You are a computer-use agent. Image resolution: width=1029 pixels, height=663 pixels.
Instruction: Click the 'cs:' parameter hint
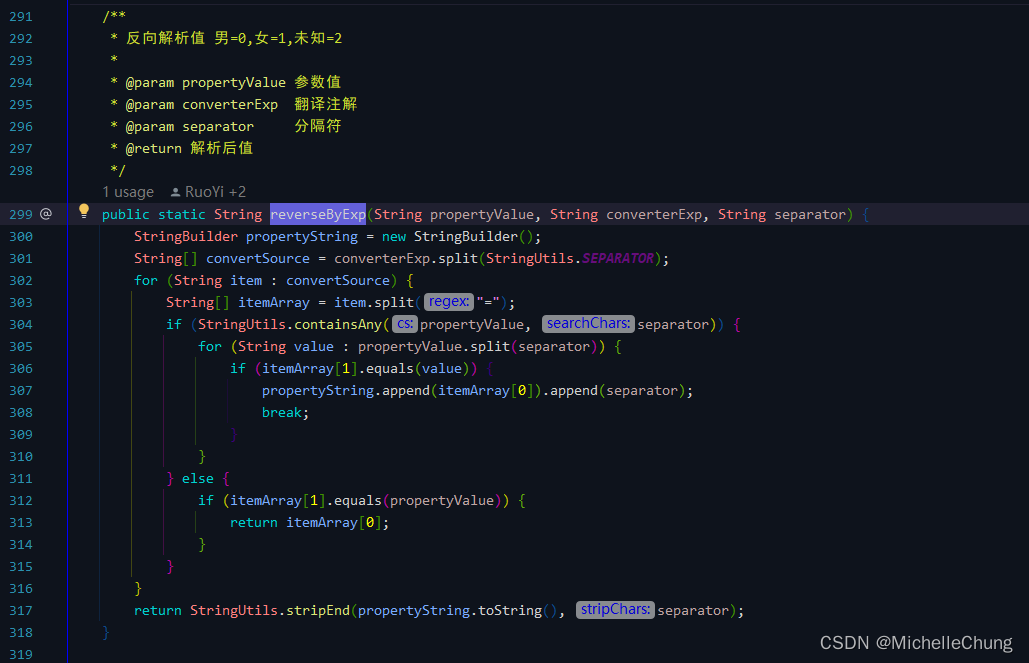[404, 324]
